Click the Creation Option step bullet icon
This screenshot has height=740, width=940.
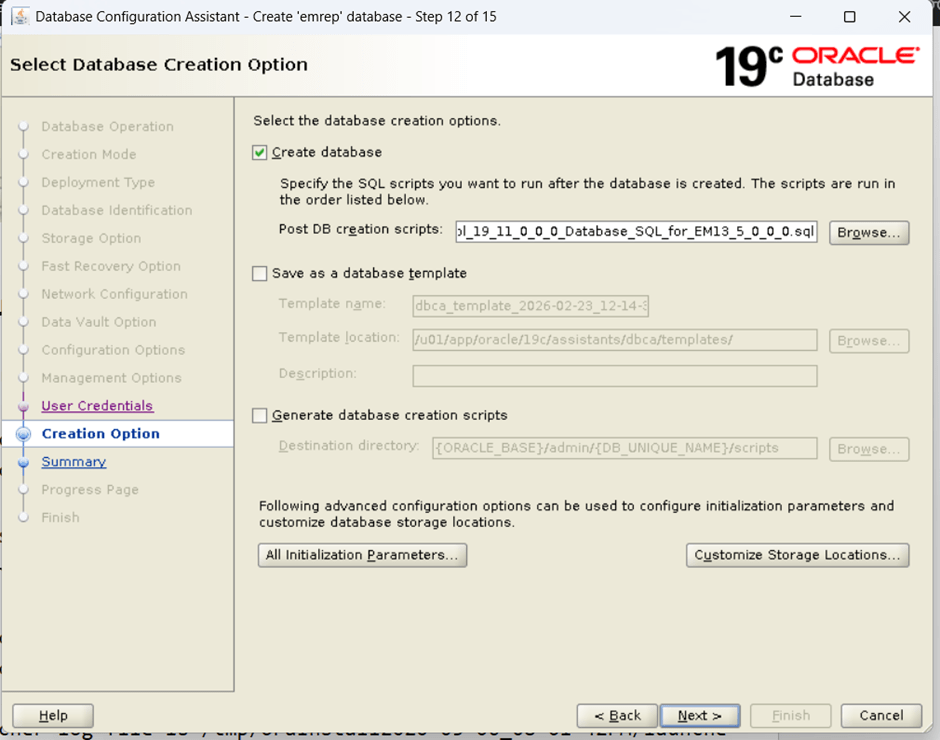[24, 434]
